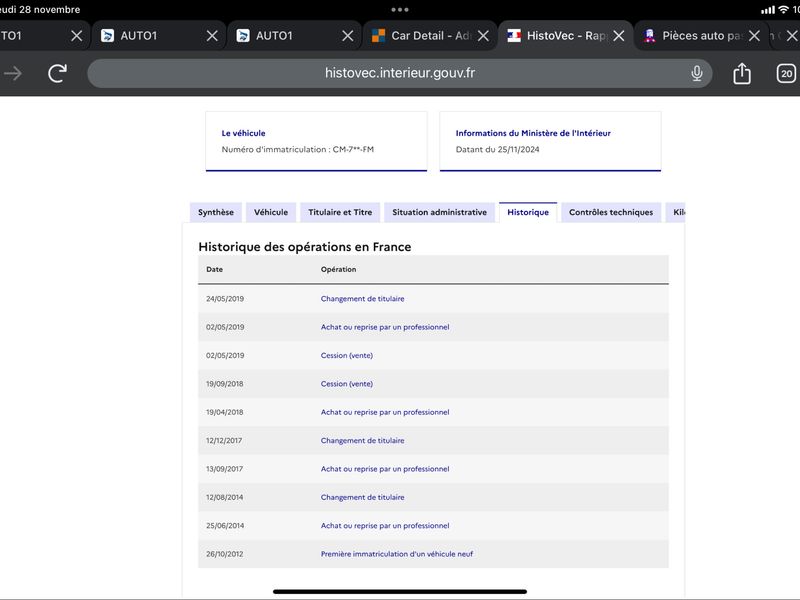Reload the page with the refresh icon
Image resolution: width=800 pixels, height=600 pixels.
coord(57,73)
